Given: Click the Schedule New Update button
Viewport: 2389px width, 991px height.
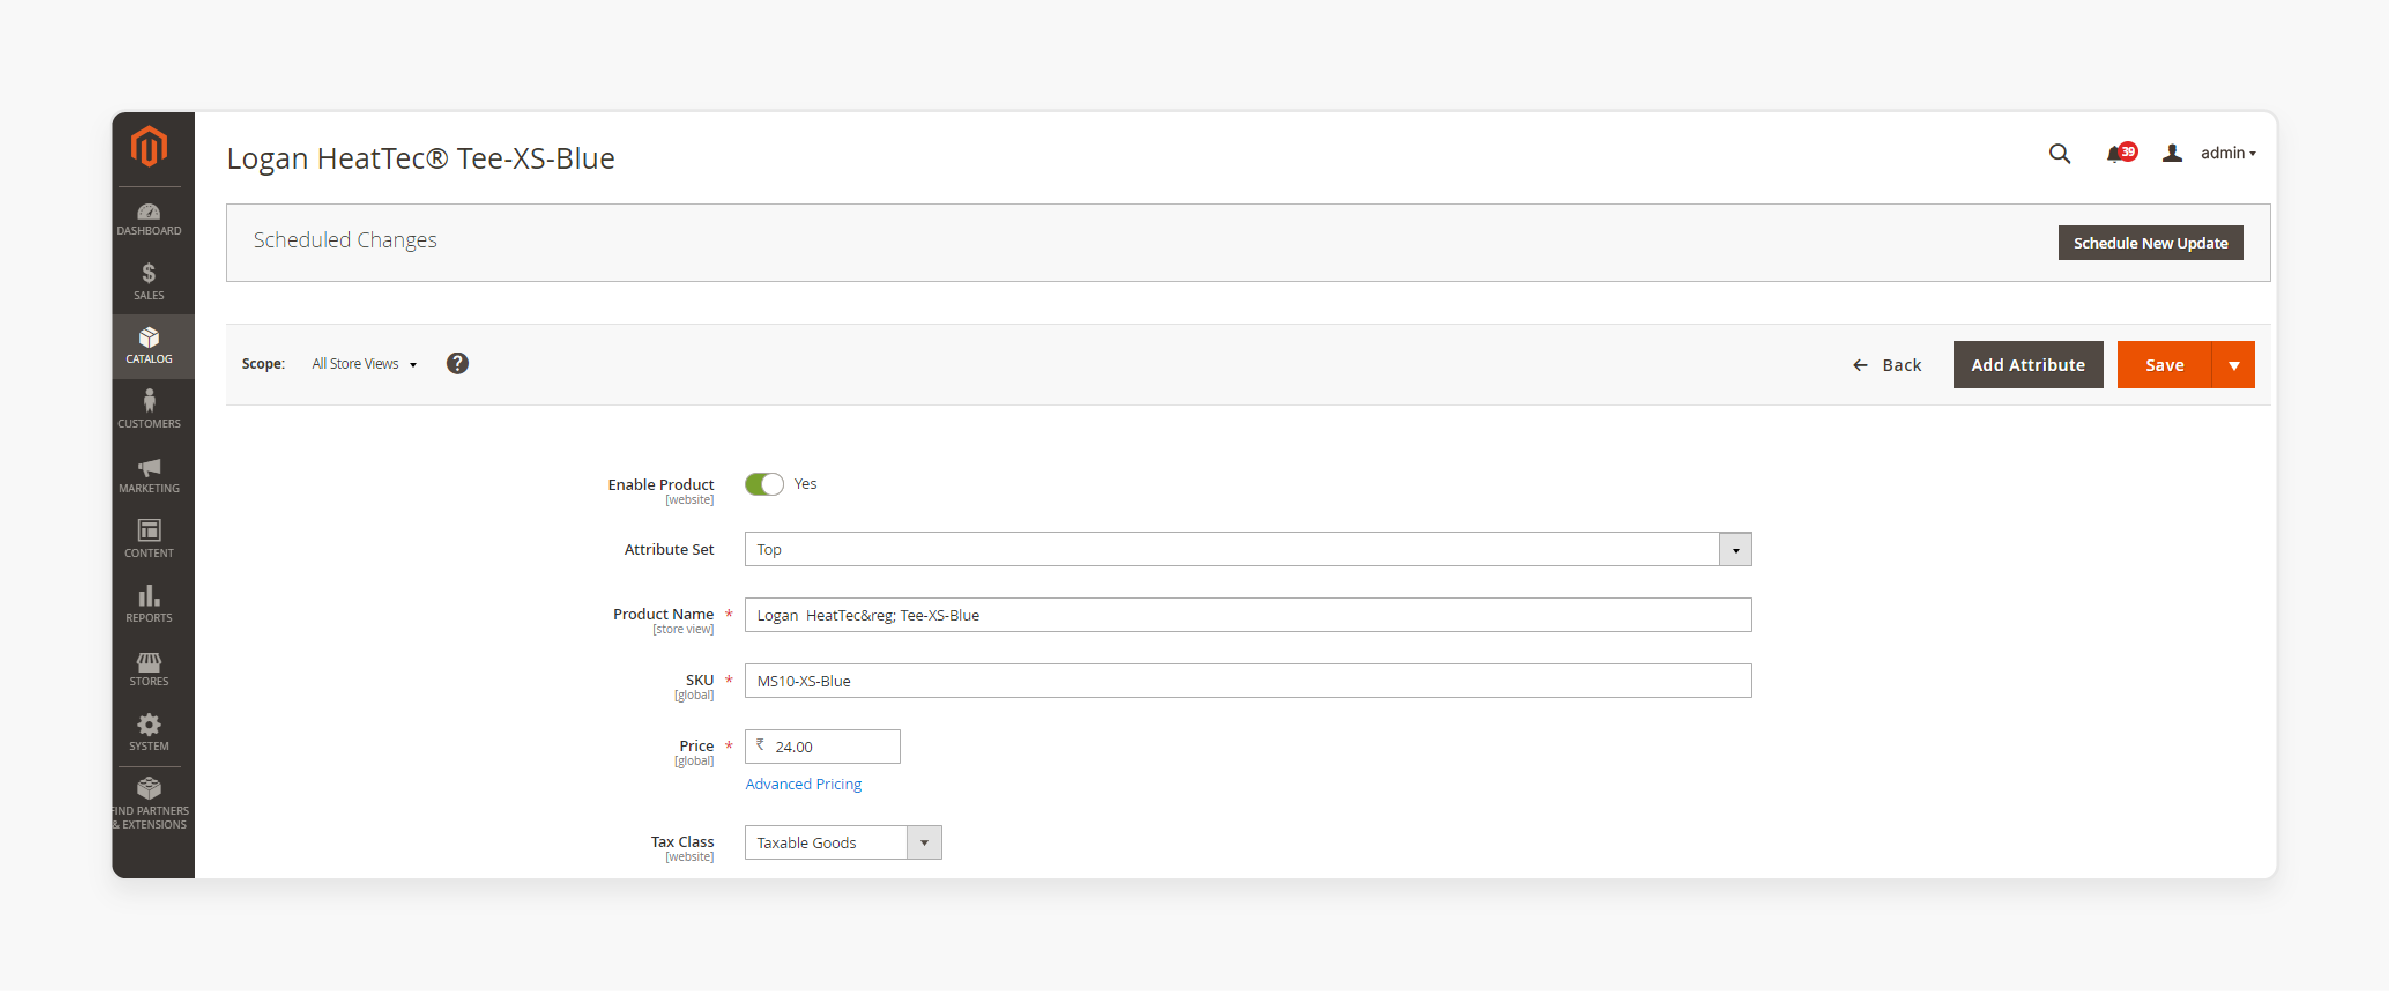Looking at the screenshot, I should pos(2151,243).
